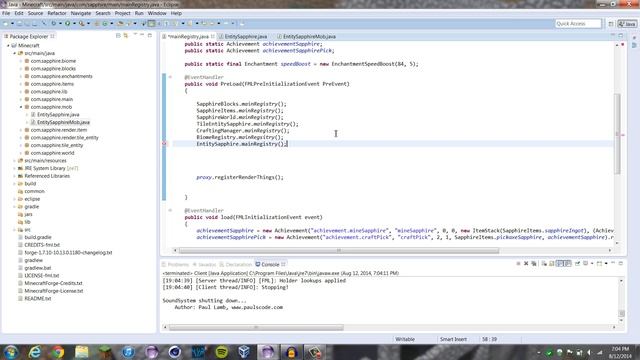The width and height of the screenshot is (640, 360).
Task: Open the Window menu
Action: pos(157,13)
